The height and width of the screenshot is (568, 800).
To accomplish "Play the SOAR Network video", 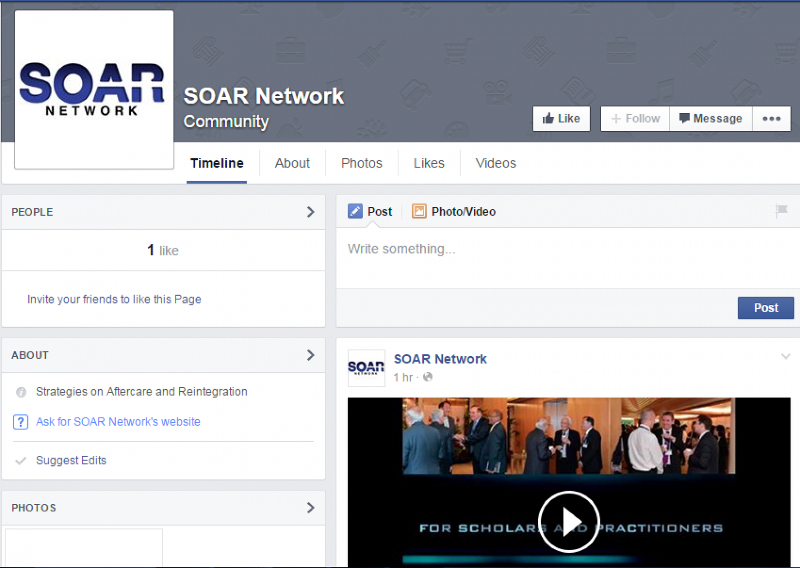I will (x=569, y=521).
